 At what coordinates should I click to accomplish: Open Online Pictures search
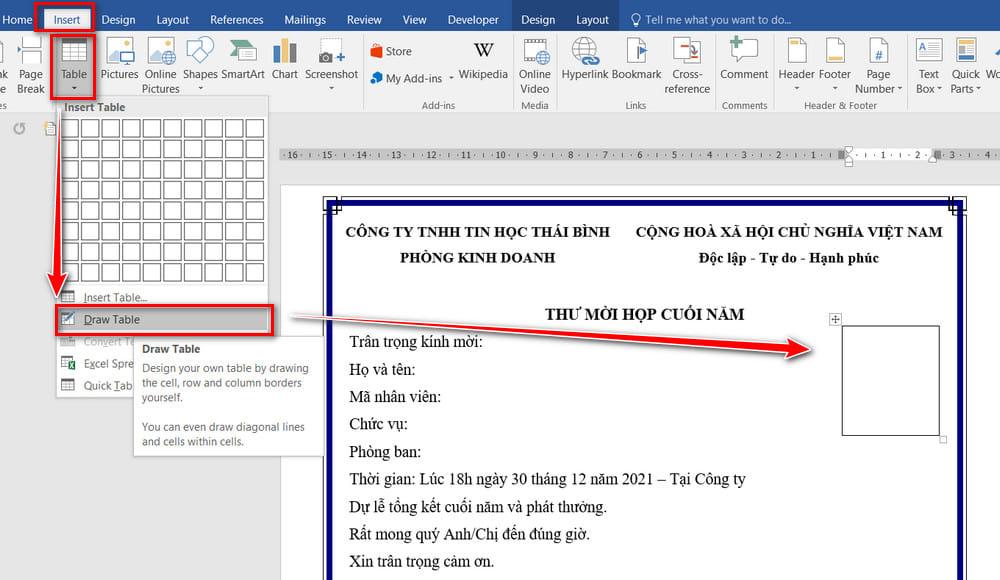click(x=161, y=65)
